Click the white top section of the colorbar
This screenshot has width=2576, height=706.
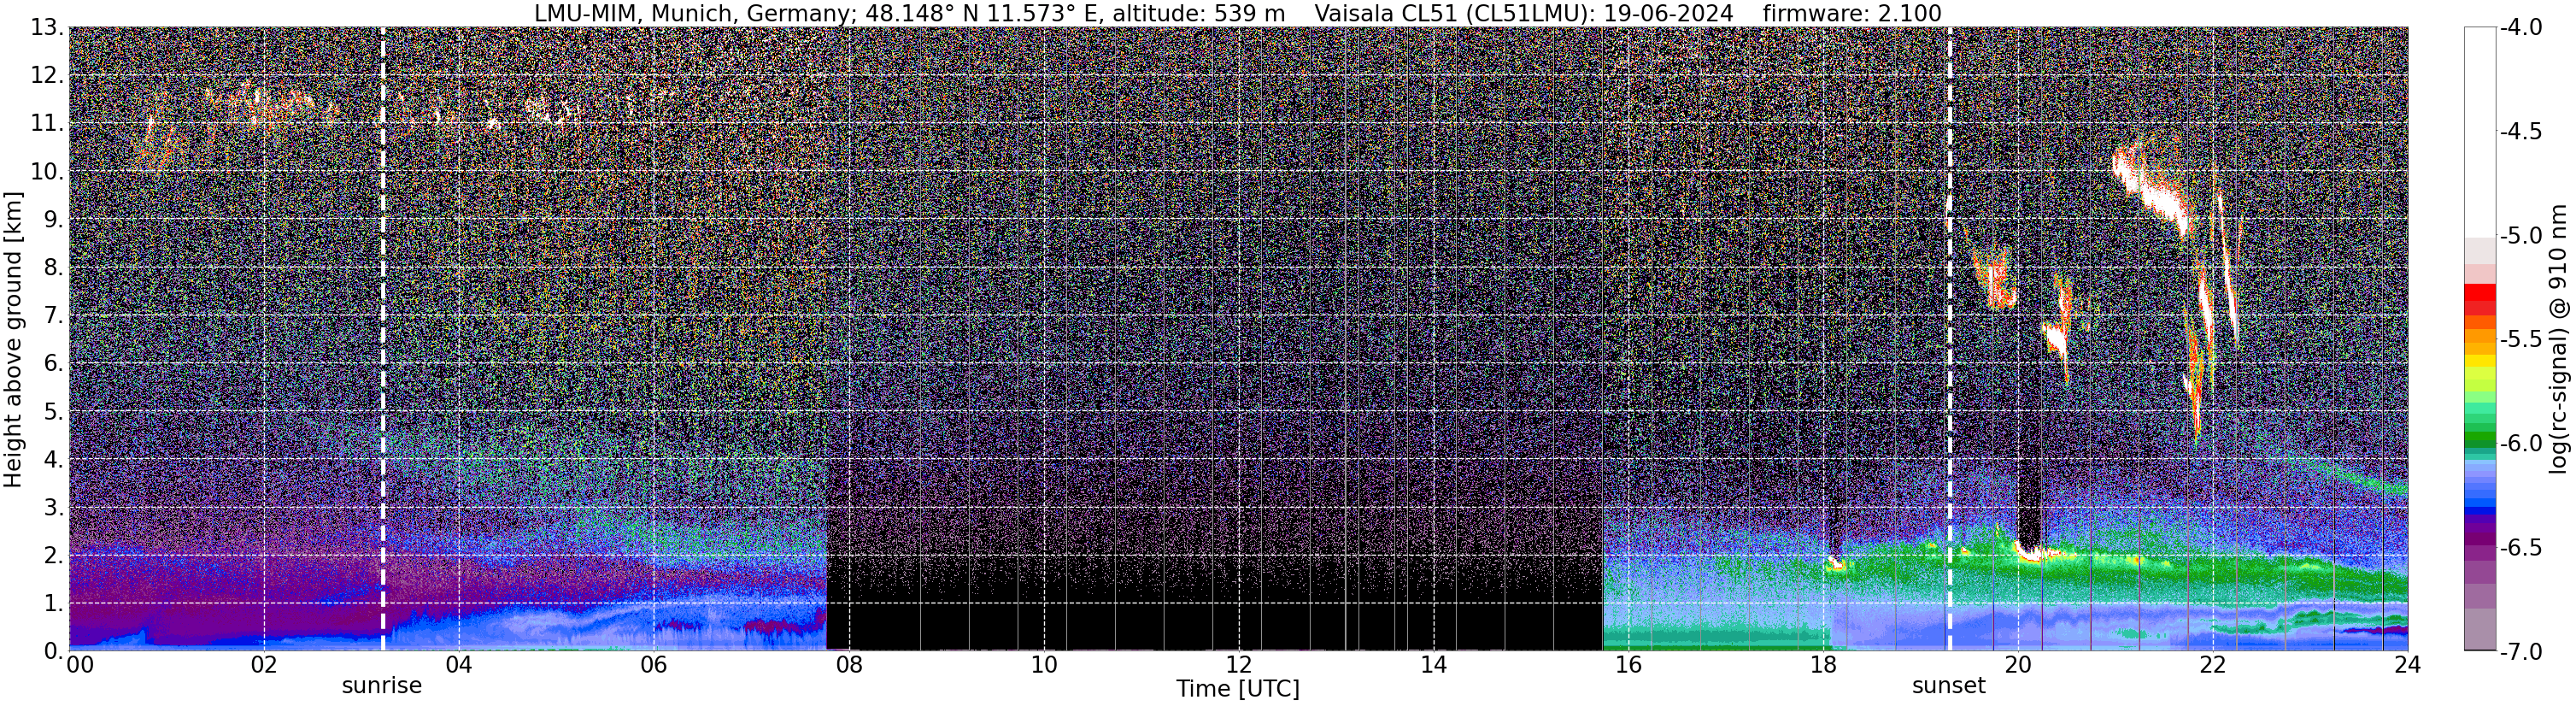(2479, 132)
